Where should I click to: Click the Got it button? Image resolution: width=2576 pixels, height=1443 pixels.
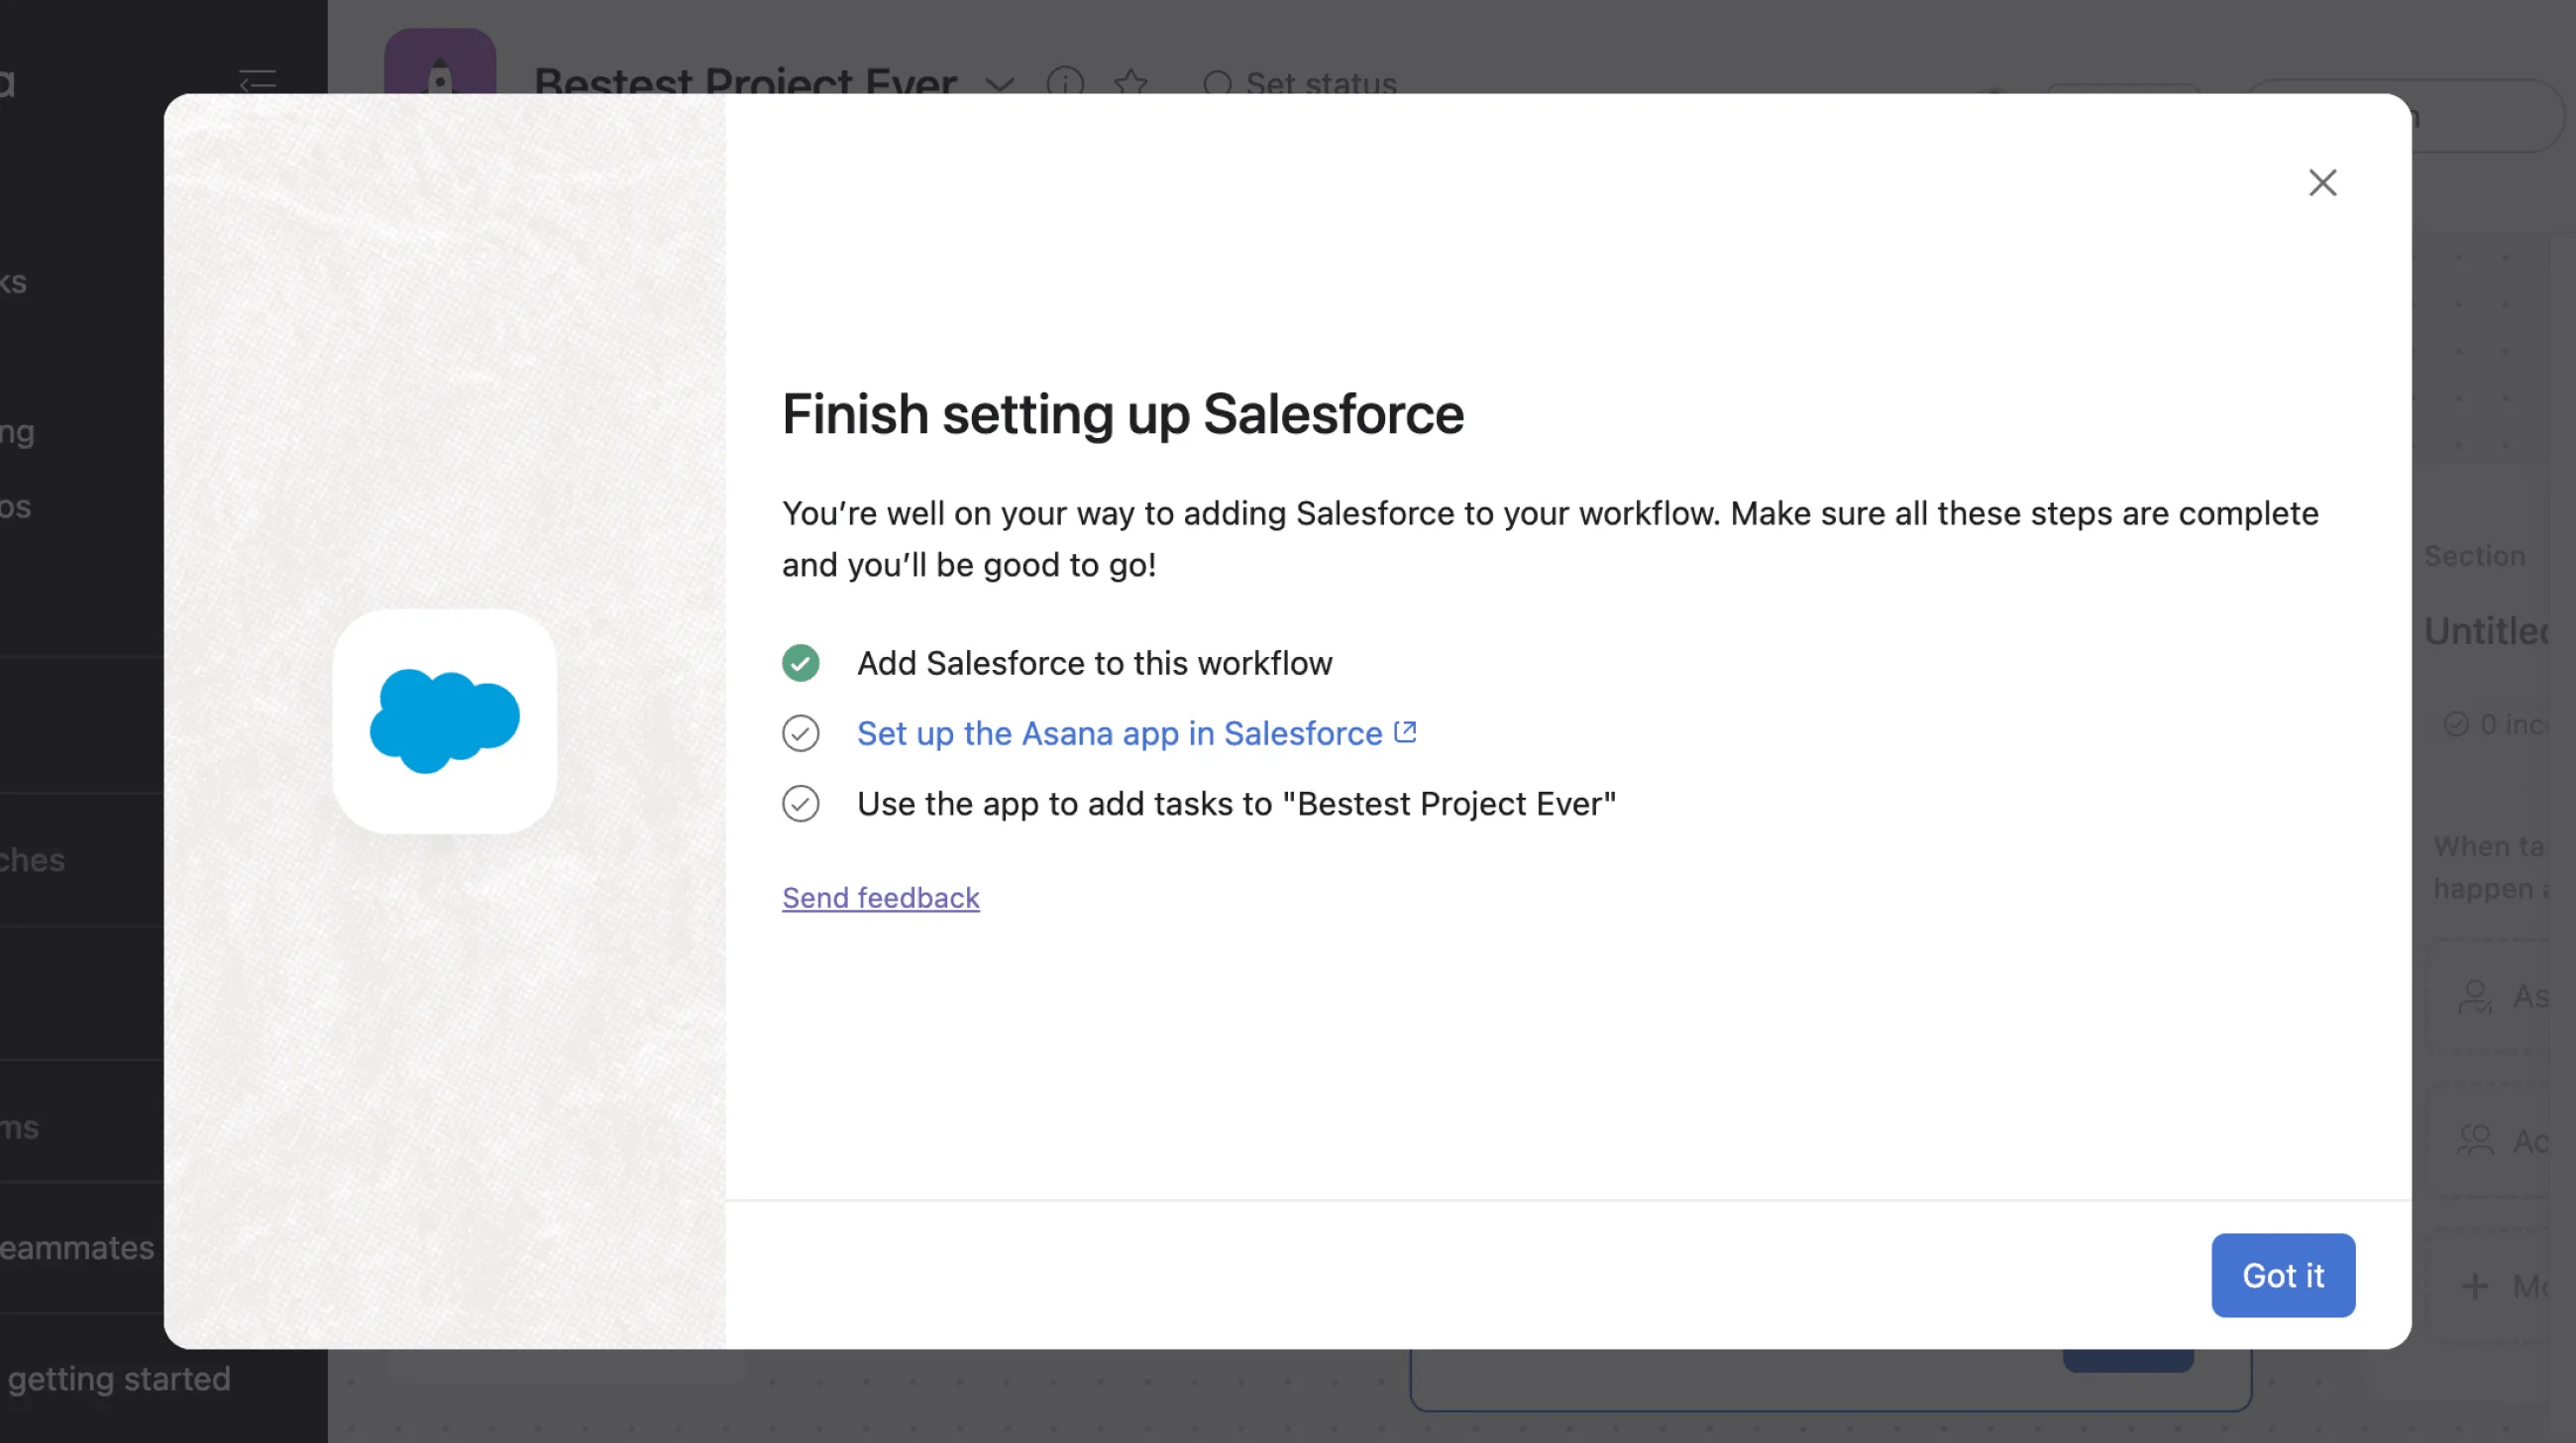click(2283, 1275)
